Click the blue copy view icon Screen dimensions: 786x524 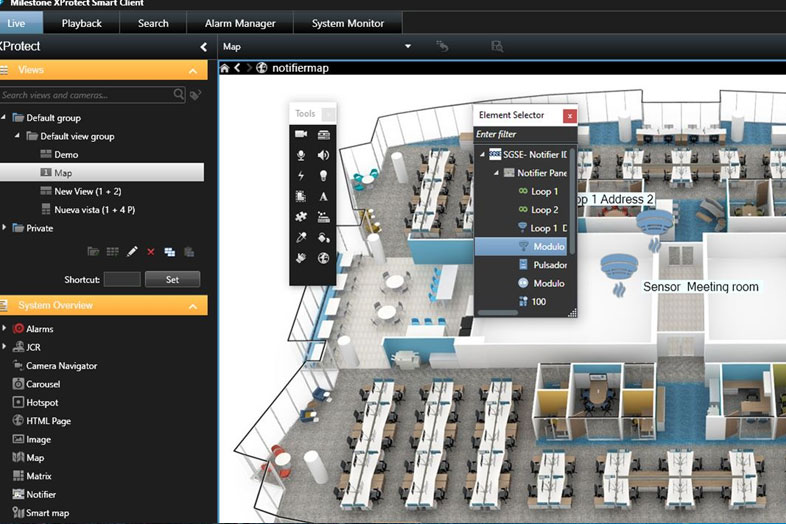pos(170,252)
